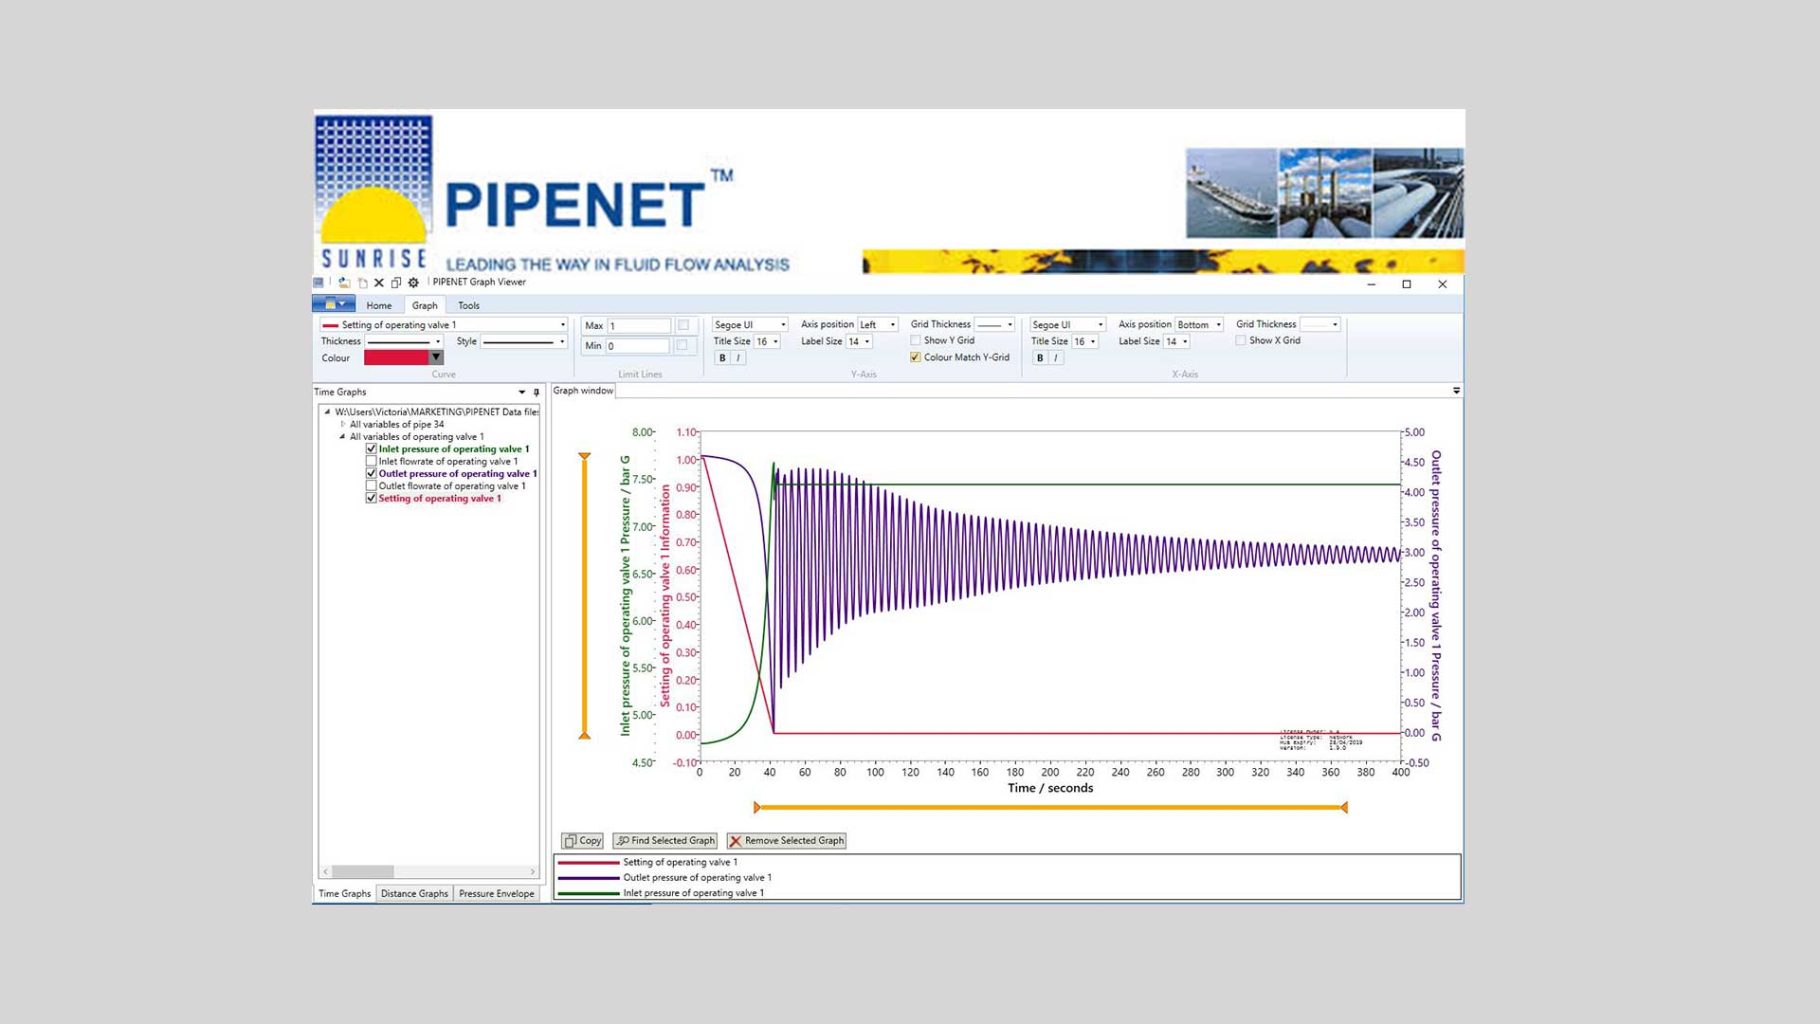Select the Graph ribbon tab
1820x1024 pixels.
coord(425,306)
